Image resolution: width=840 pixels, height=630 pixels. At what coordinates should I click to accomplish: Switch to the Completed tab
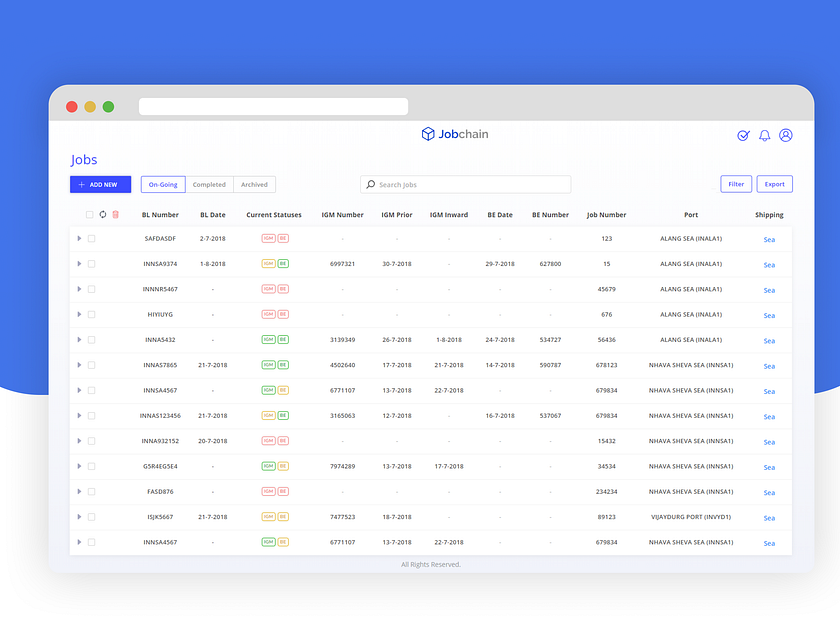click(x=209, y=184)
